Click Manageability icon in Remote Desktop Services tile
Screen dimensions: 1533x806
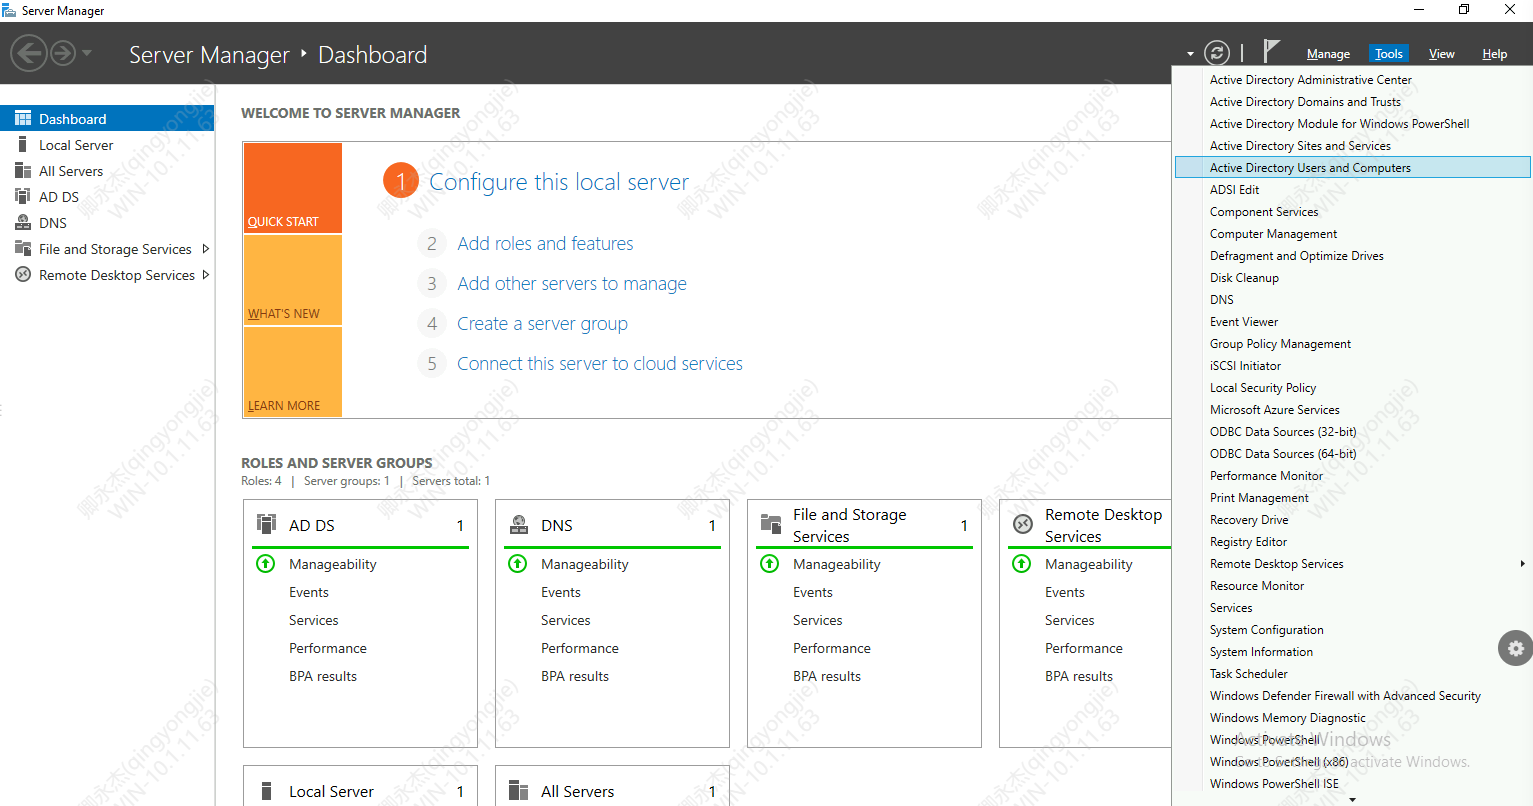(1022, 563)
